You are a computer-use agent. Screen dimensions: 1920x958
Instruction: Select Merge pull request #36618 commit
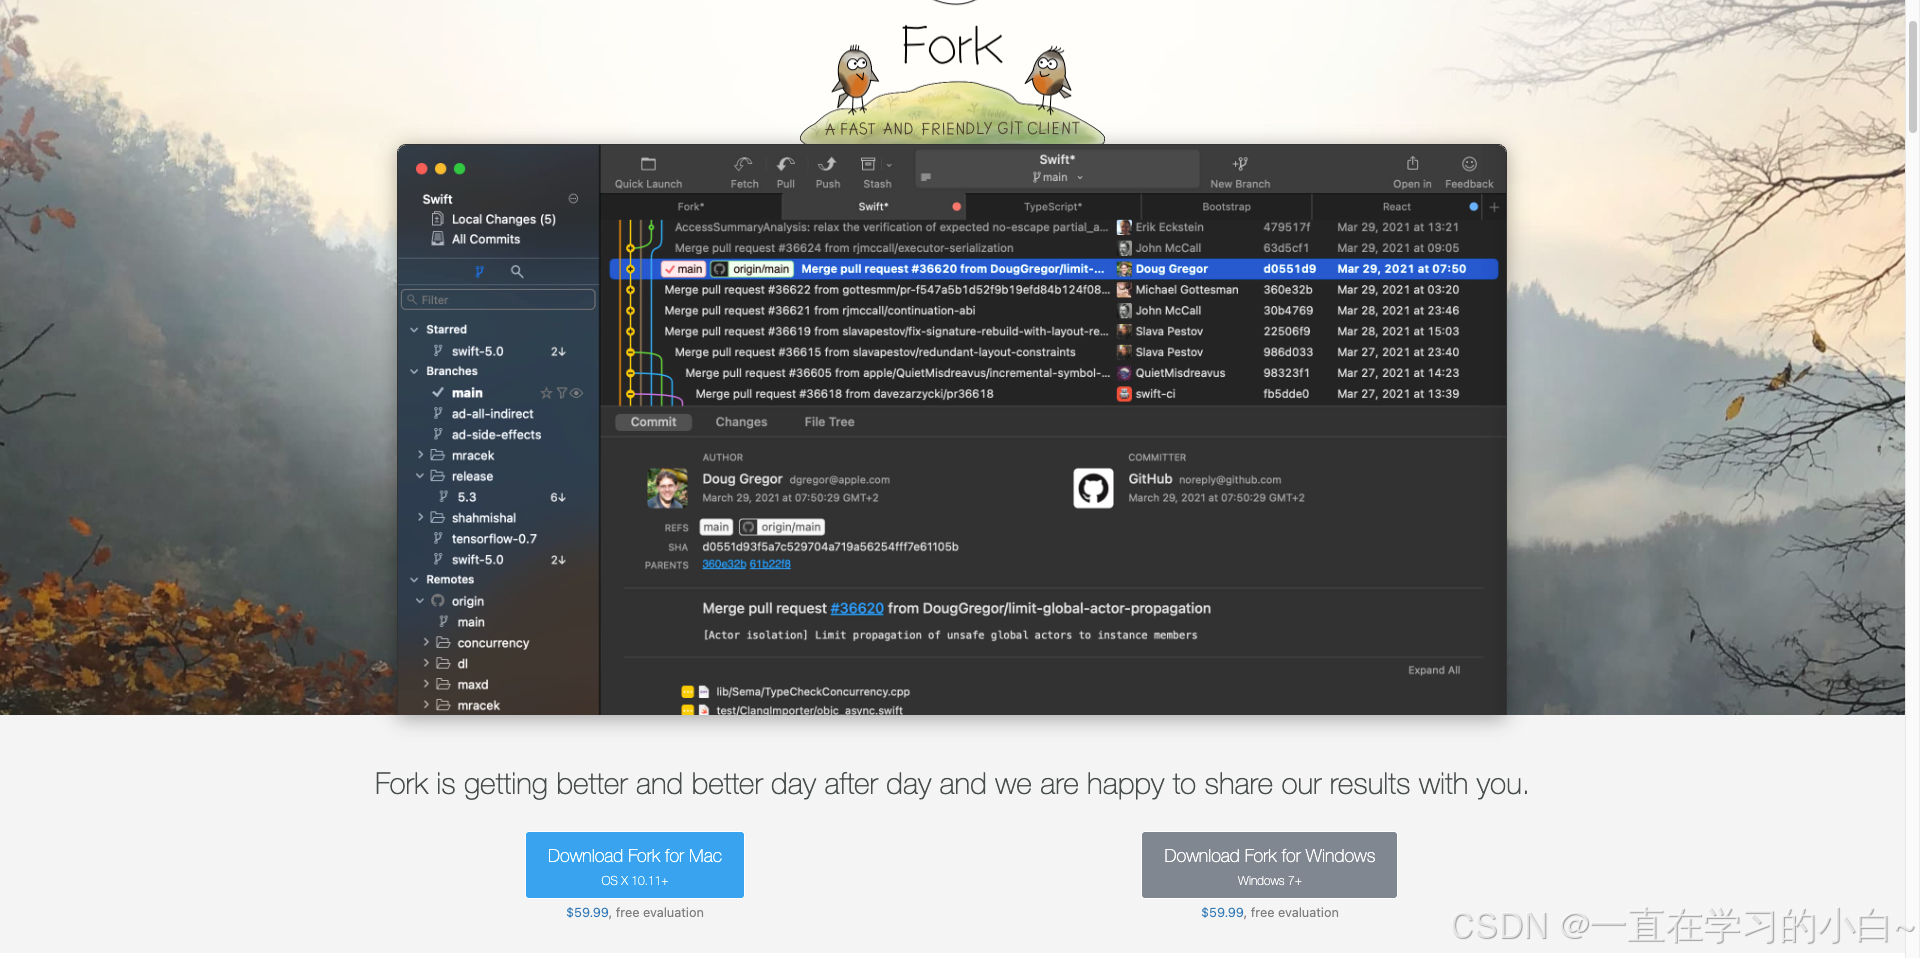pos(1053,394)
